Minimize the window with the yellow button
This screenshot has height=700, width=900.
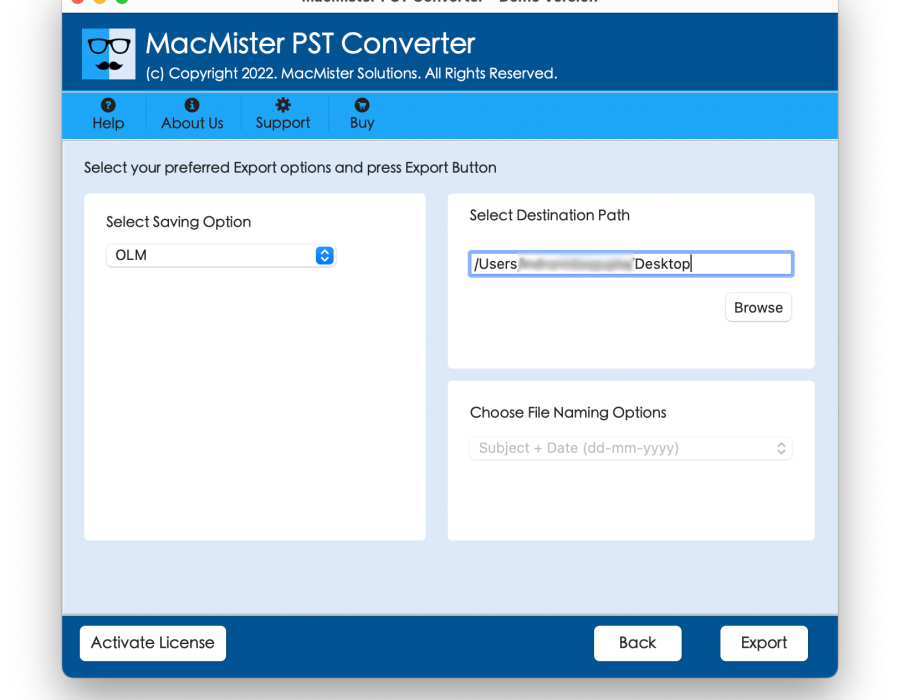[101, 1]
